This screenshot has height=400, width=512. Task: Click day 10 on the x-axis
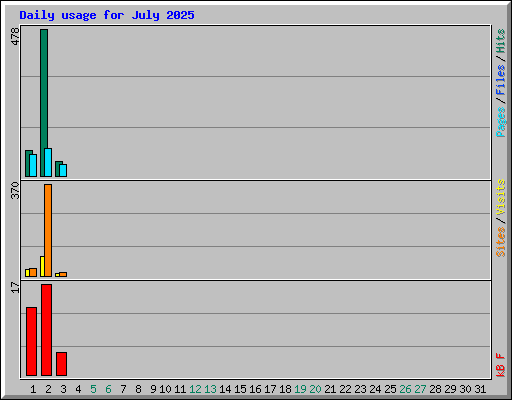165,389
